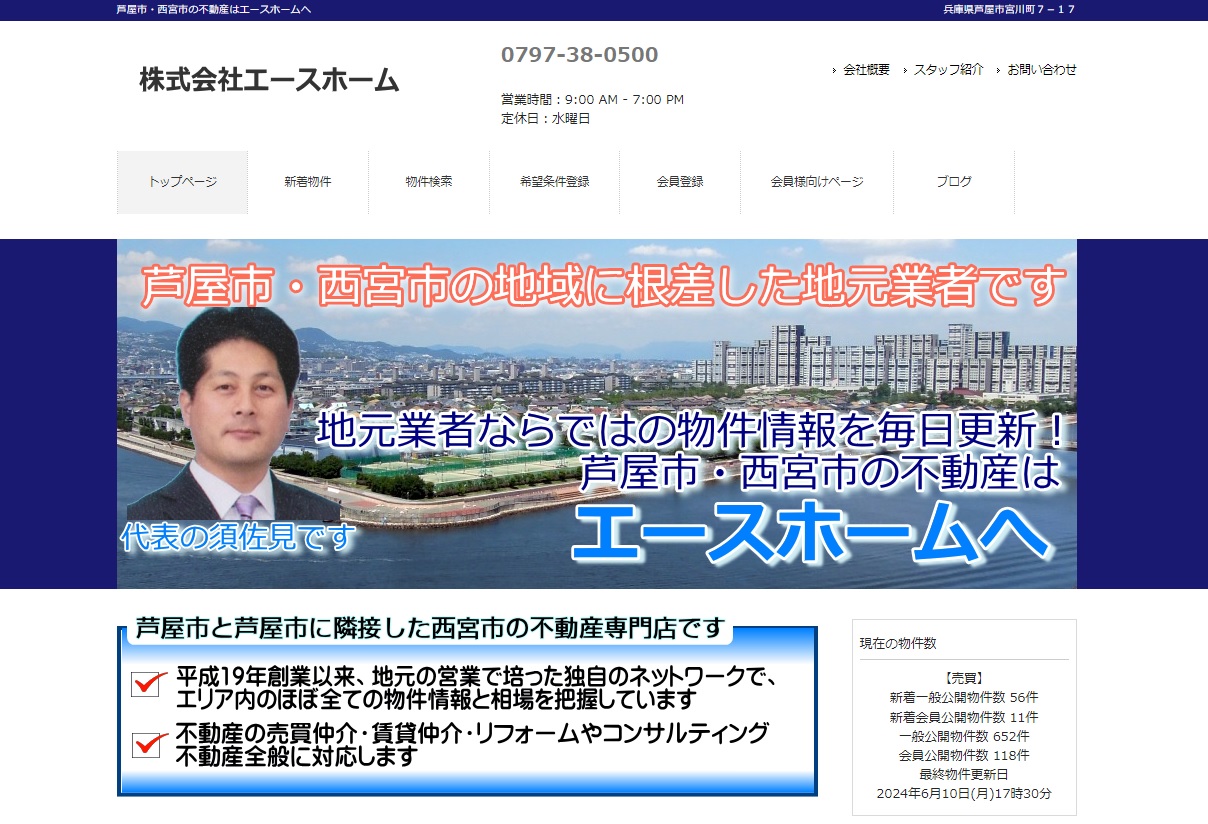Click the red checkmark beside 不動産の売買仲介
Viewport: 1208px width, 824px height.
pyautogui.click(x=149, y=744)
